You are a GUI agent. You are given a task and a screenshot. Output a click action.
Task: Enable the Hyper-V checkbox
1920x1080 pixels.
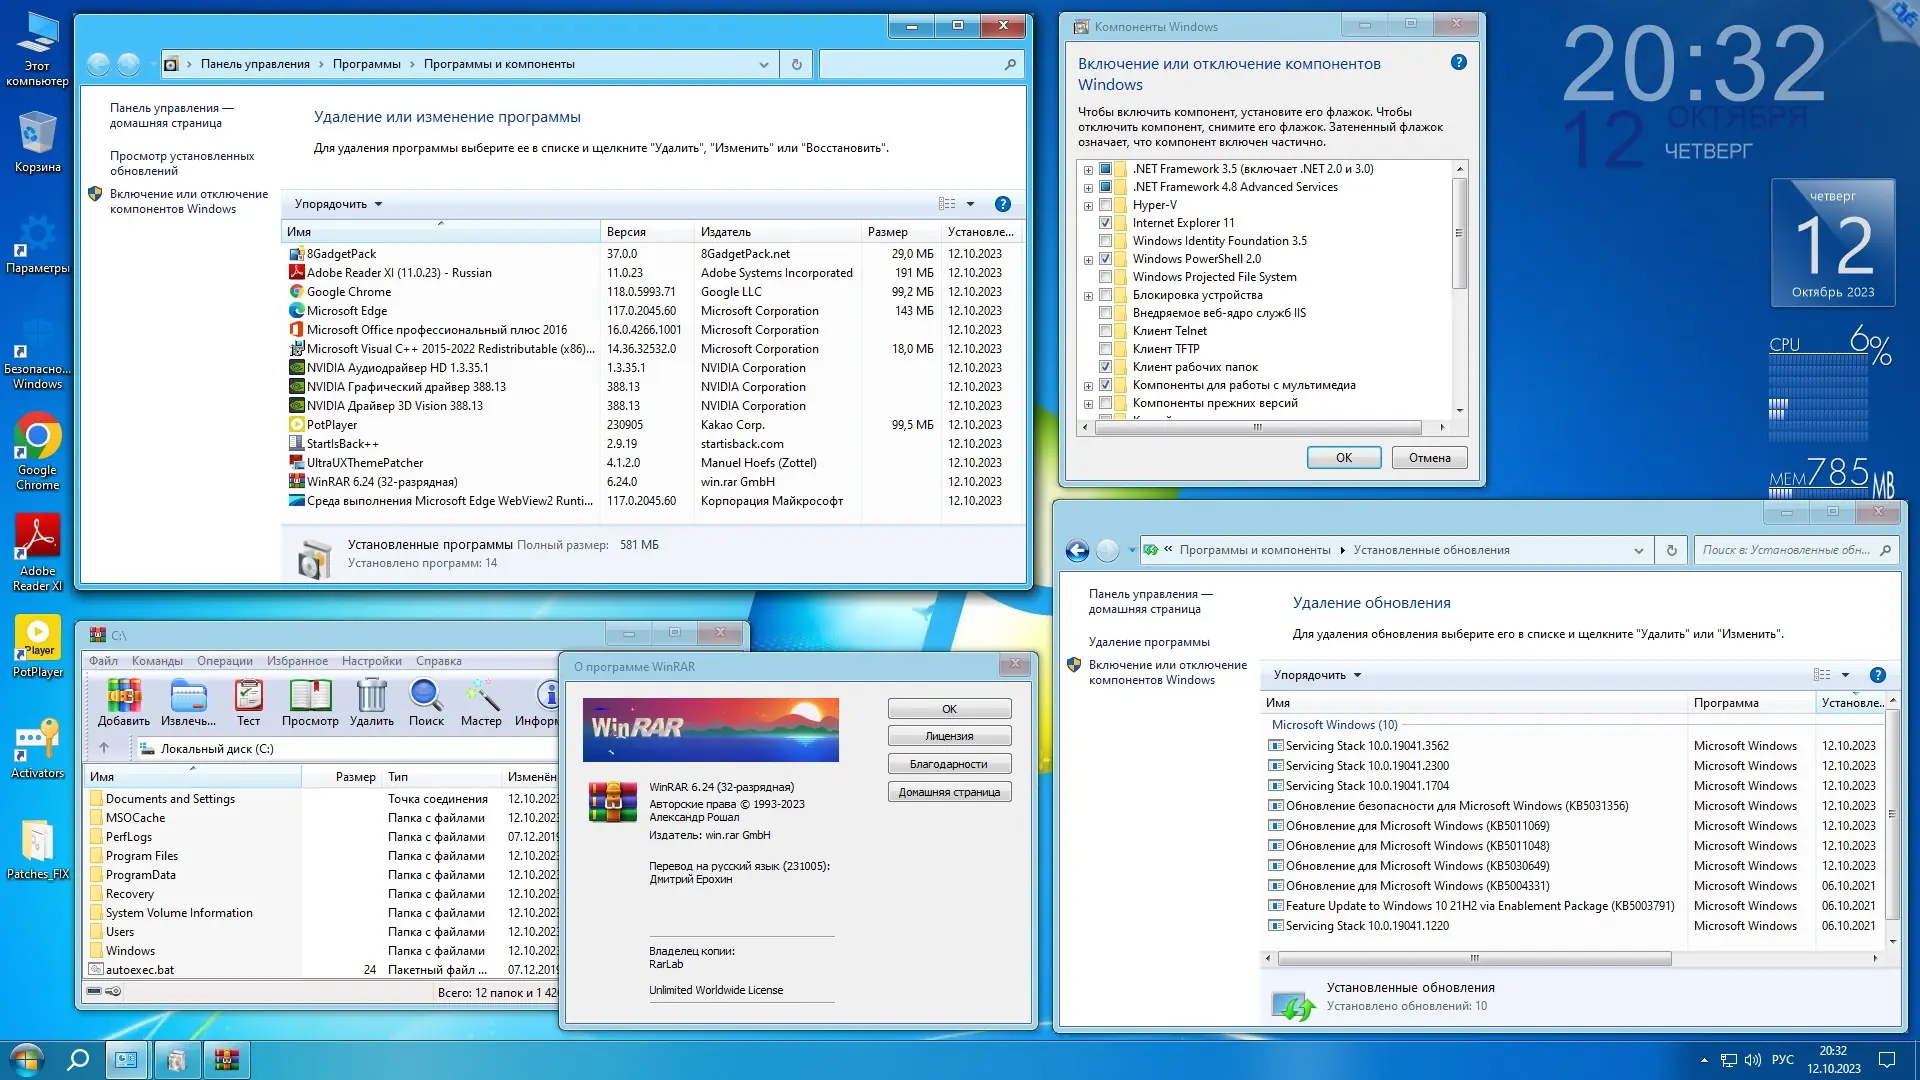coord(1105,205)
